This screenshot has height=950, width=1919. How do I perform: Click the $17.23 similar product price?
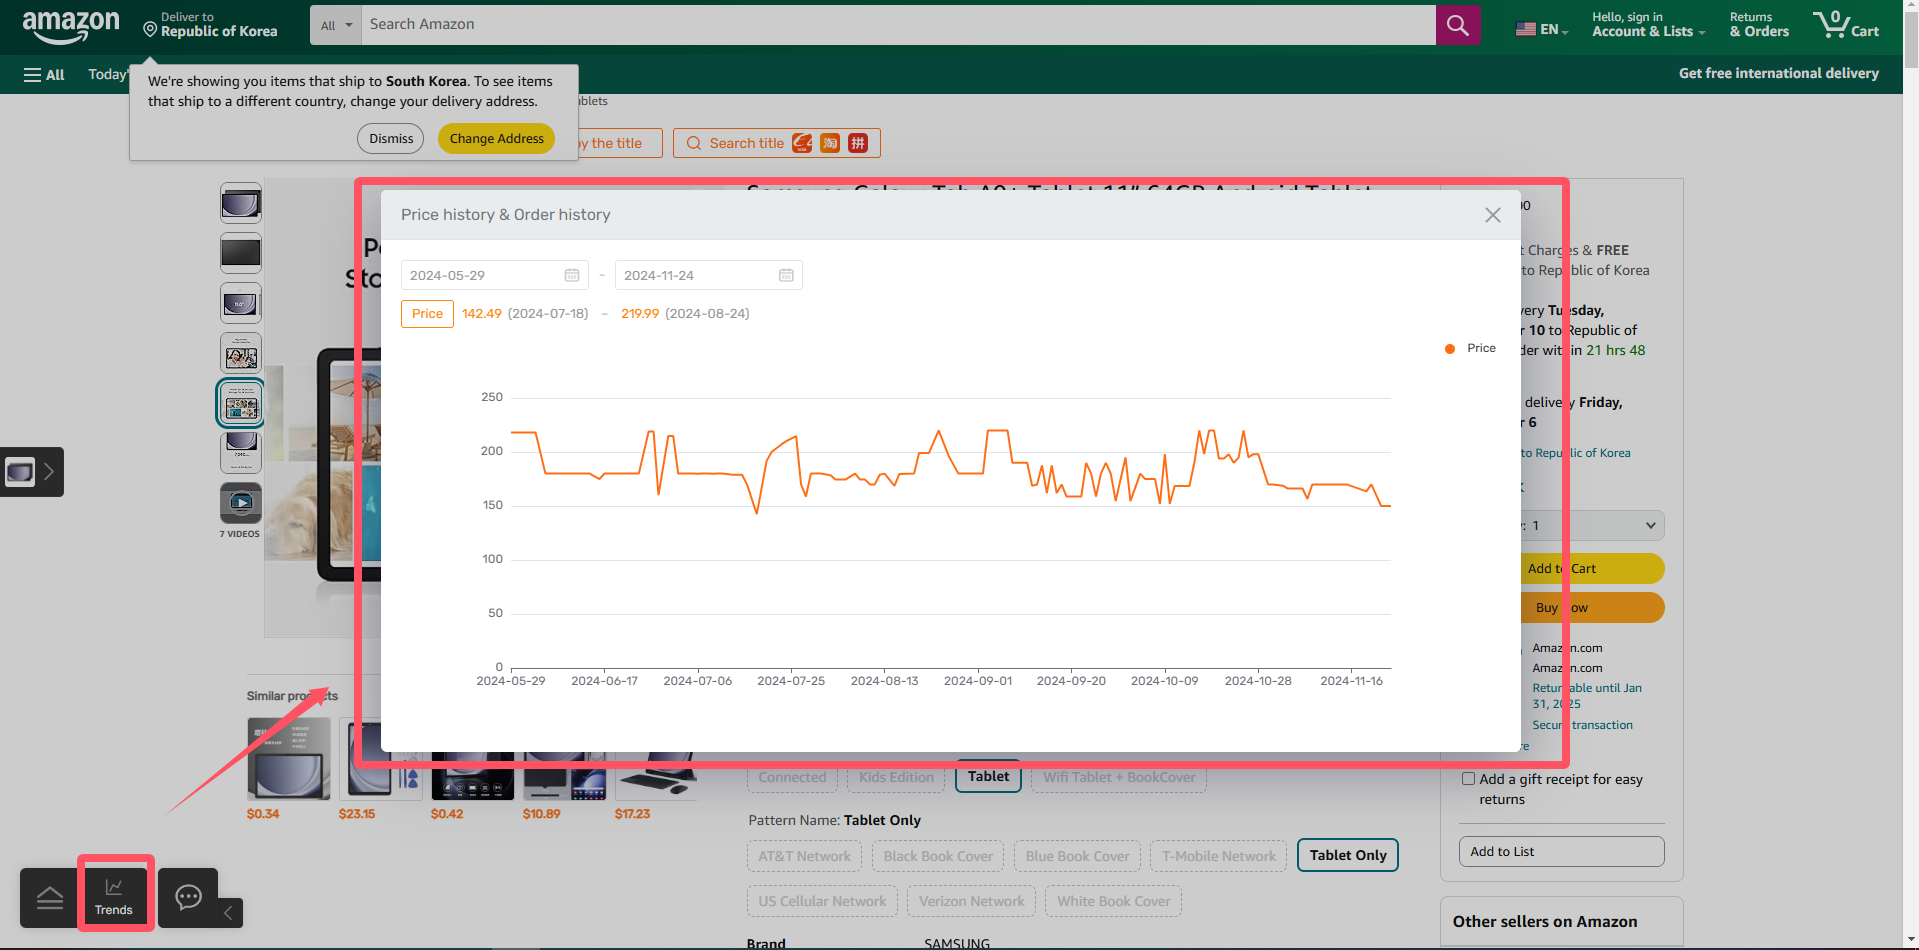click(632, 814)
